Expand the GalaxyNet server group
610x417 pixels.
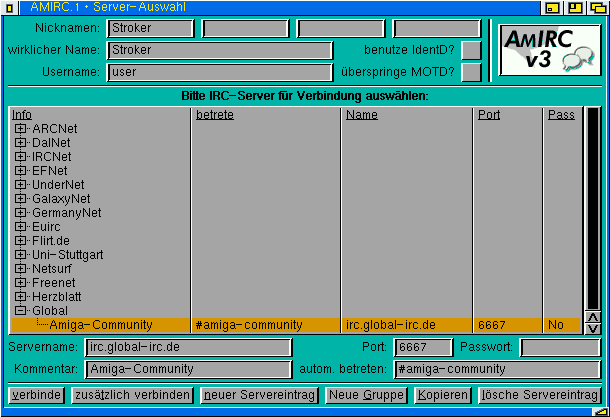click(x=20, y=199)
